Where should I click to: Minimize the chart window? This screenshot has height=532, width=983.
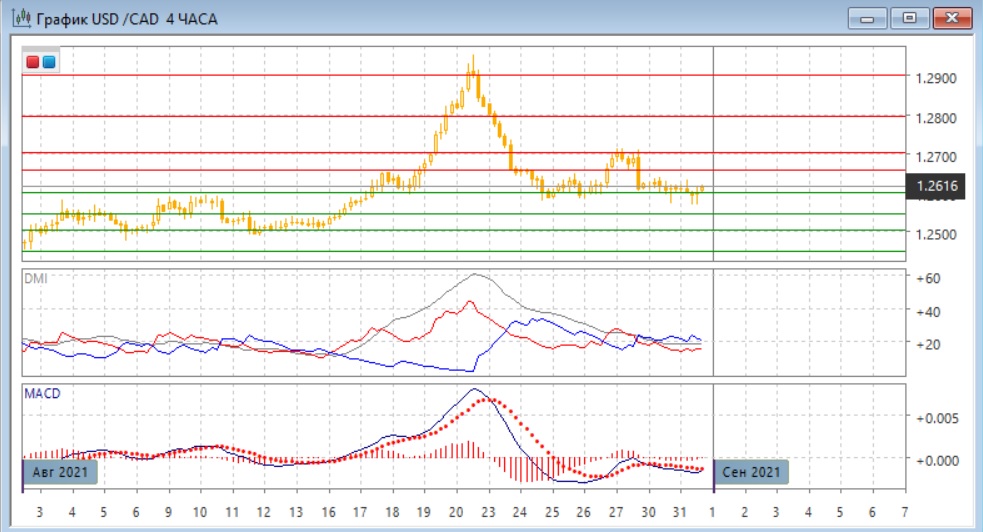(x=868, y=18)
